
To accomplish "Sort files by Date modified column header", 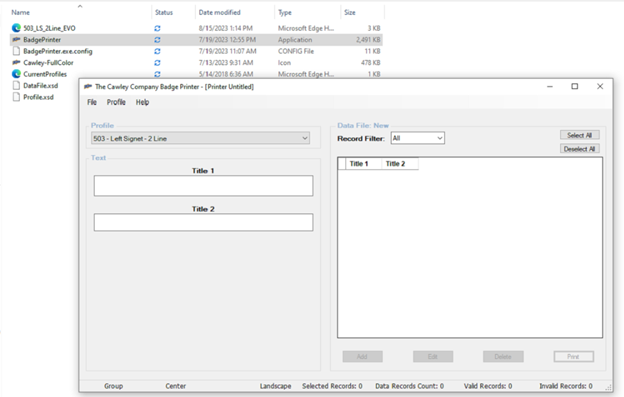I will pos(220,12).
